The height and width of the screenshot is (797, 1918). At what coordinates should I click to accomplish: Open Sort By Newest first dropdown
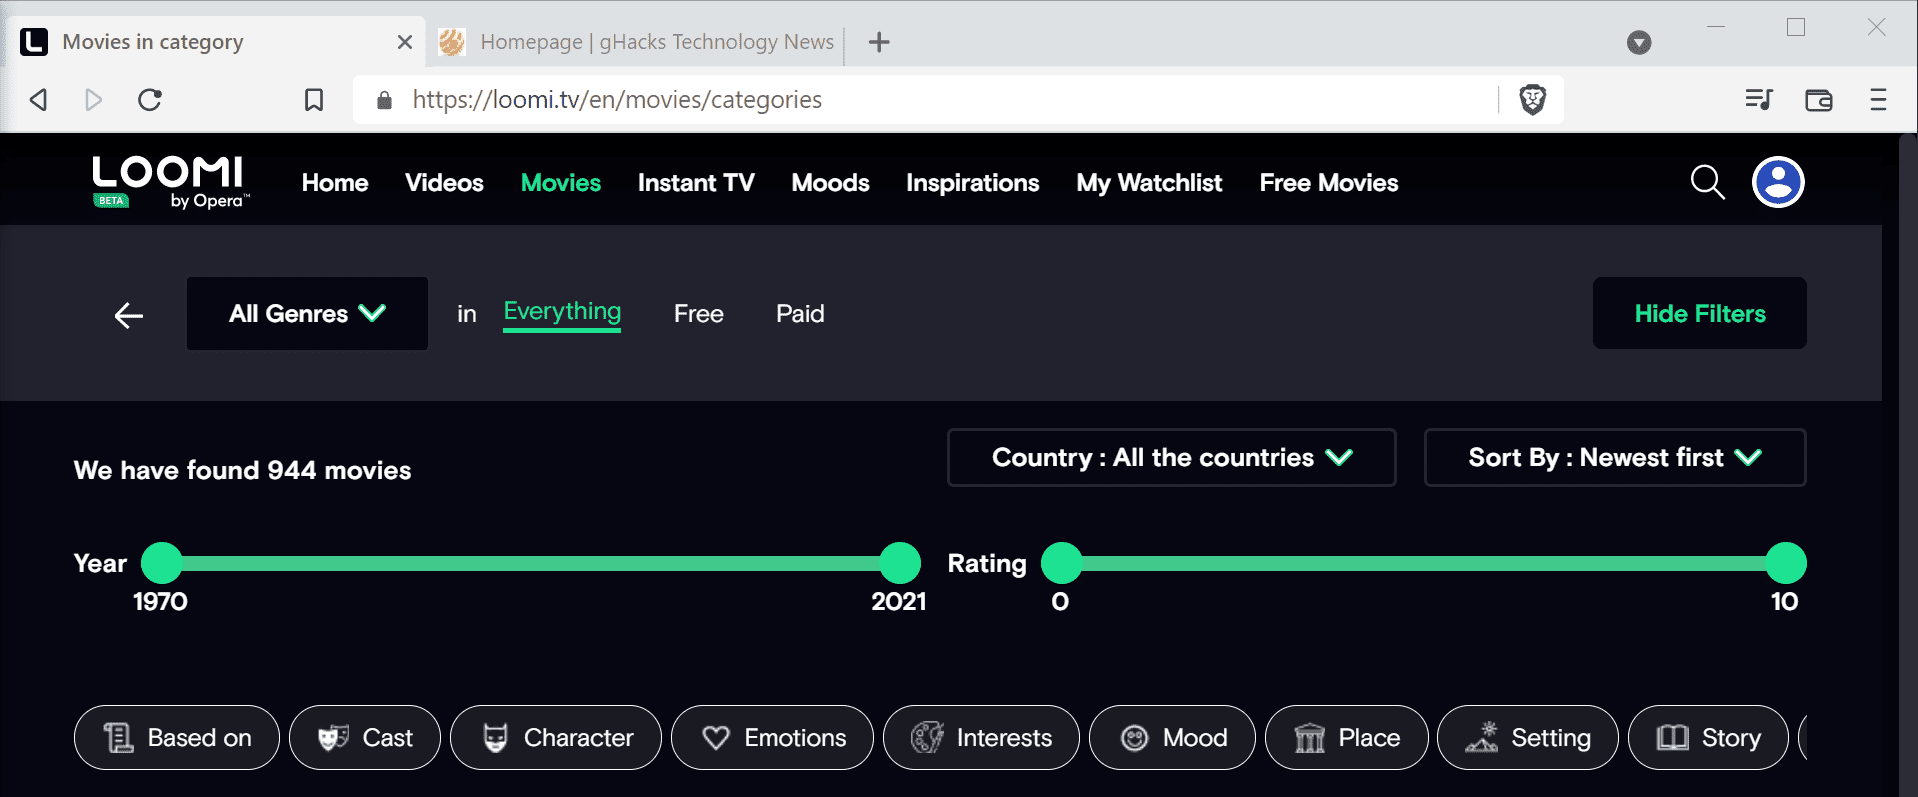point(1615,457)
